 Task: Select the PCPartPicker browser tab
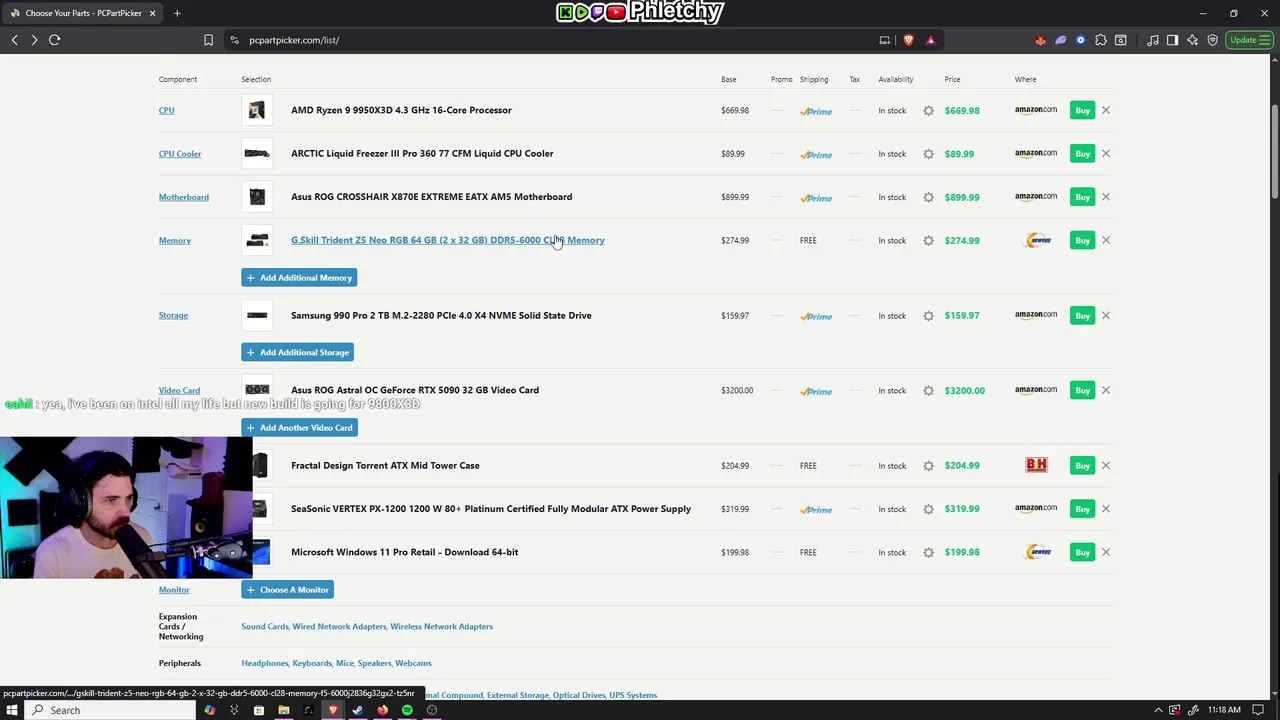[85, 13]
